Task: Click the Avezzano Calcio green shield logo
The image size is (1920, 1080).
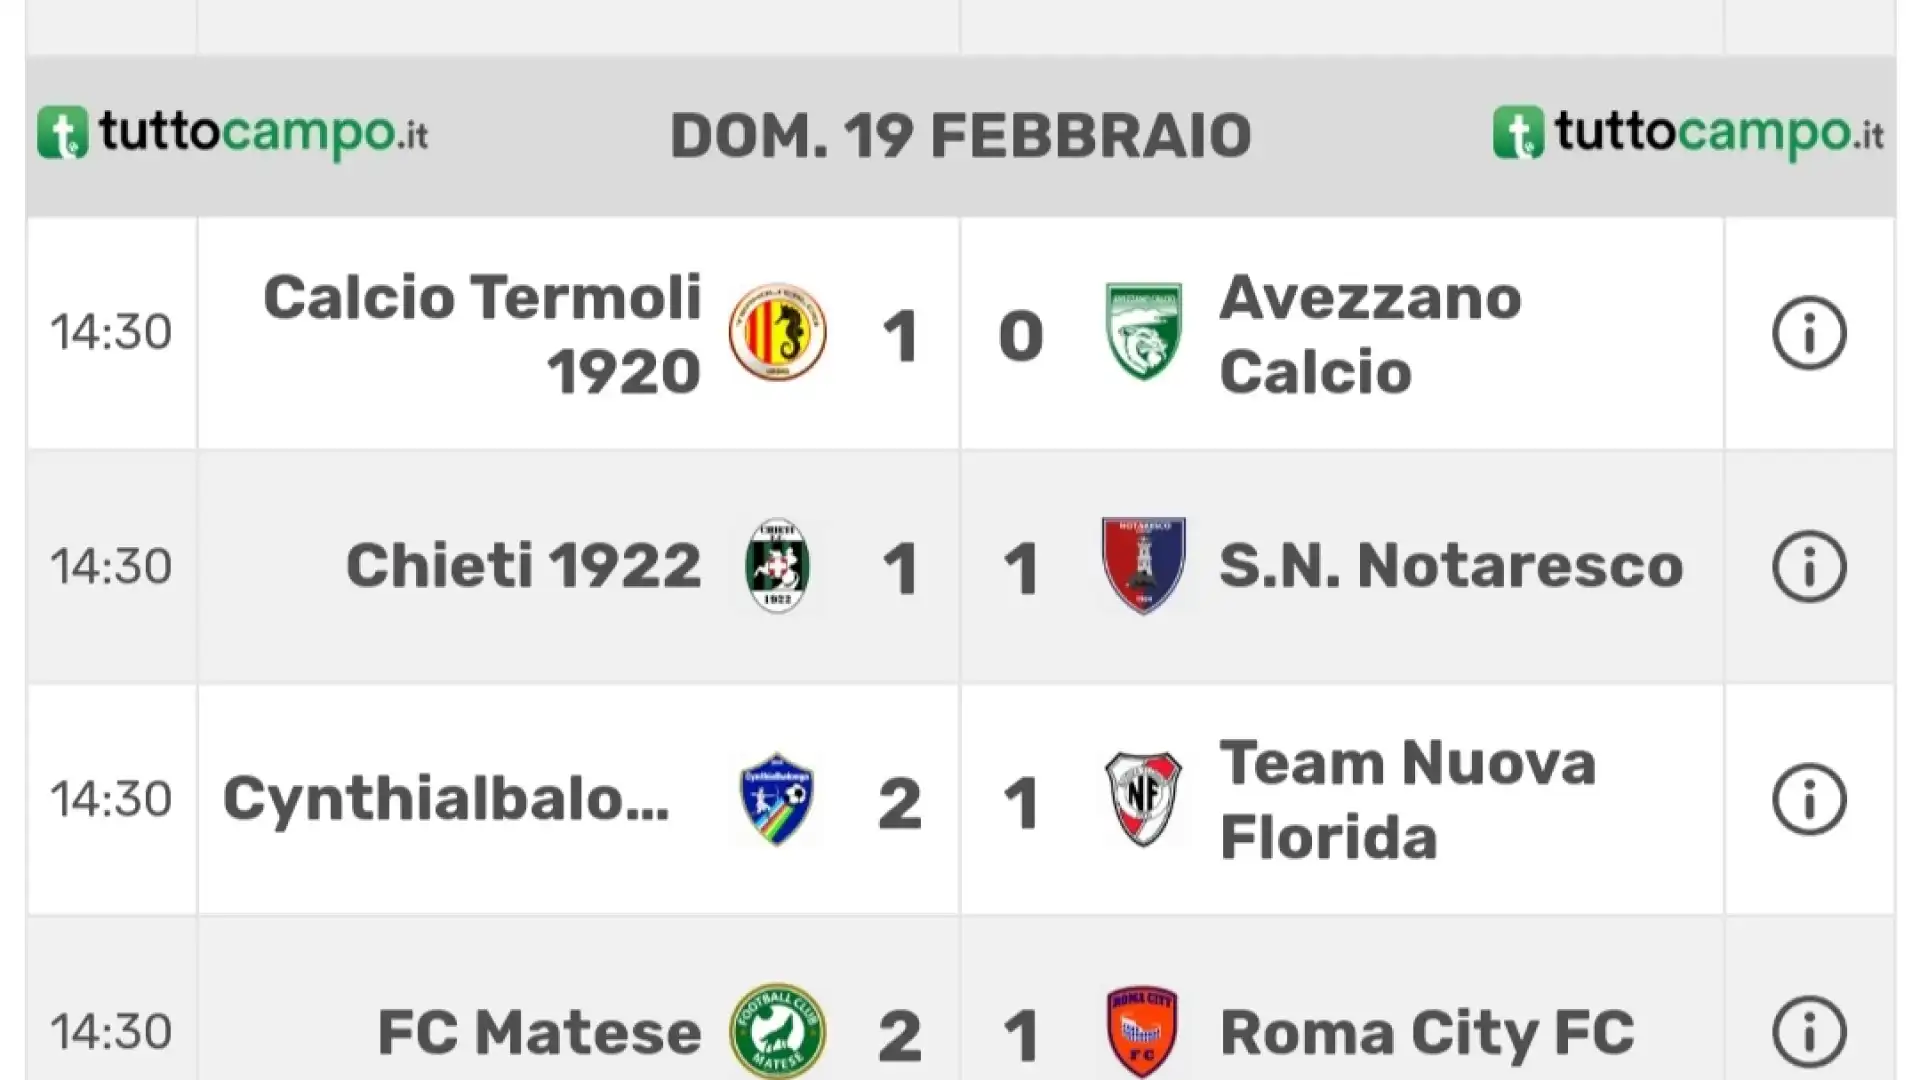Action: point(1143,332)
